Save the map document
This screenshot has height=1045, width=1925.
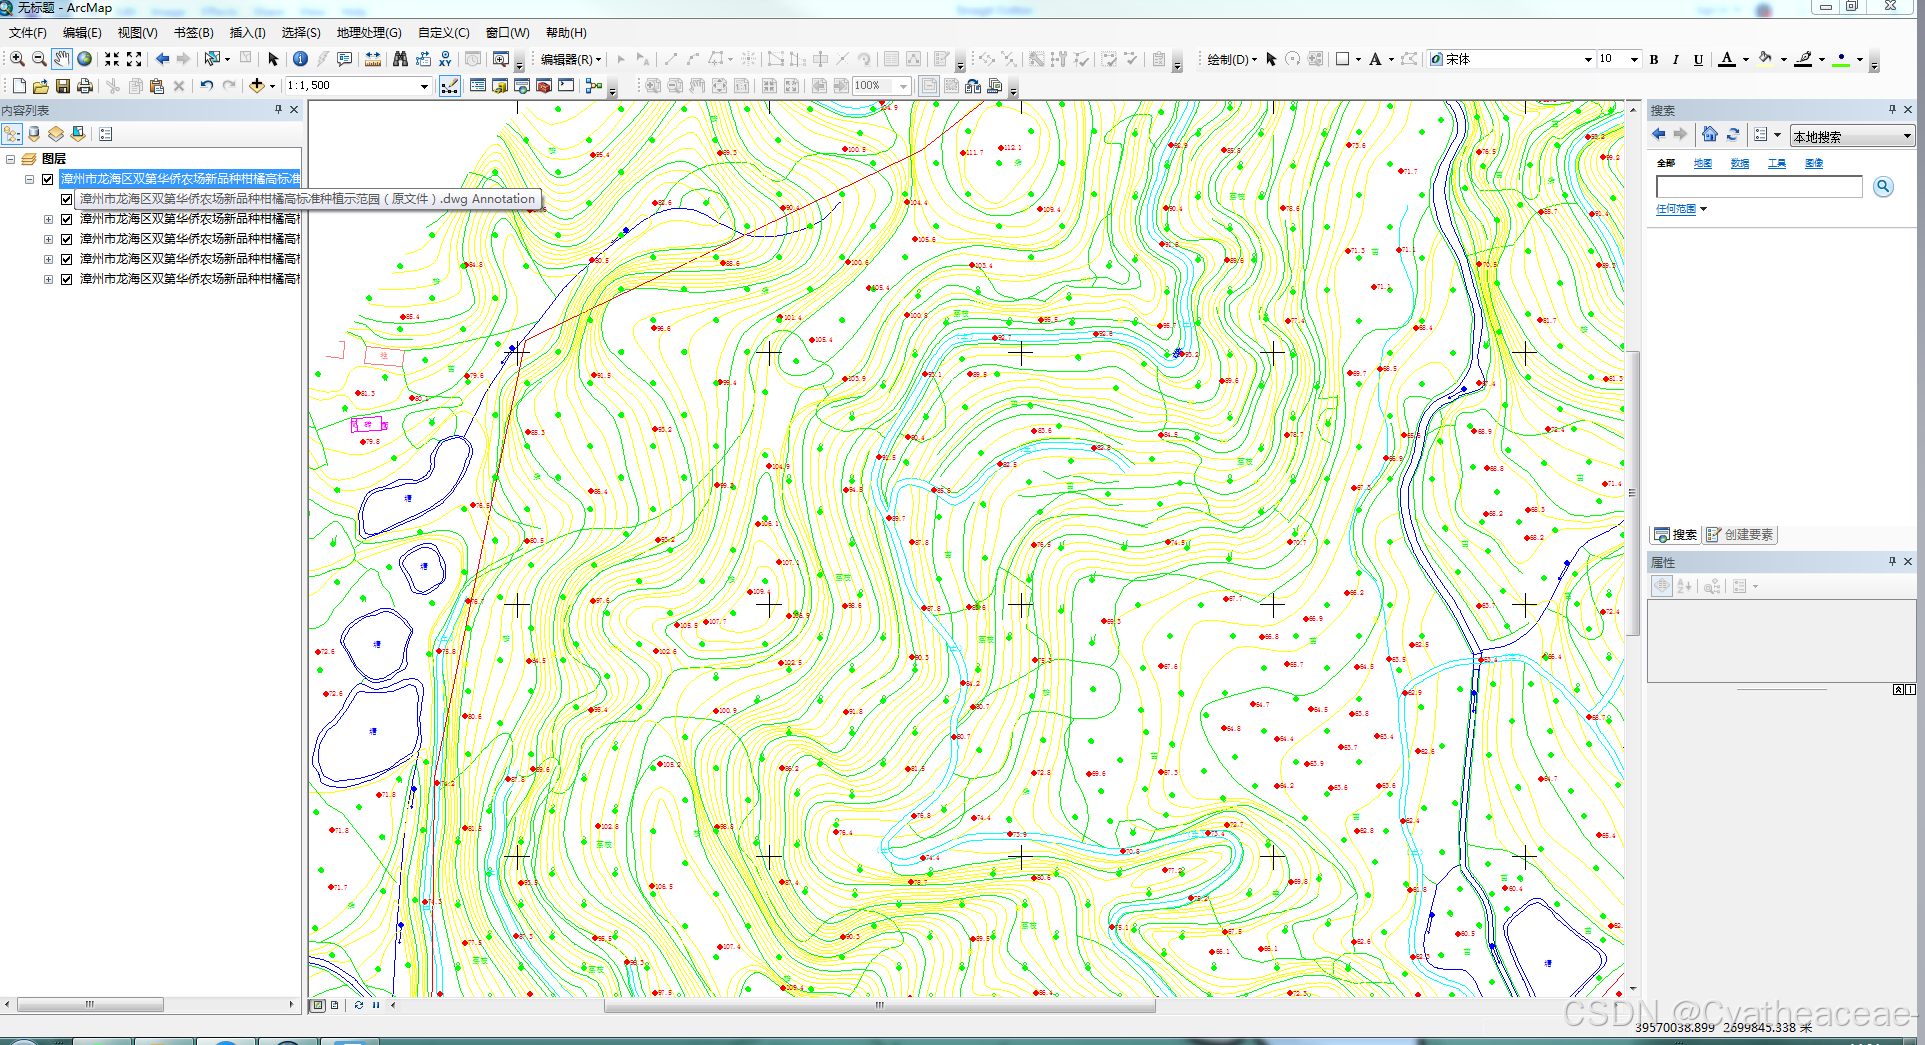click(63, 86)
